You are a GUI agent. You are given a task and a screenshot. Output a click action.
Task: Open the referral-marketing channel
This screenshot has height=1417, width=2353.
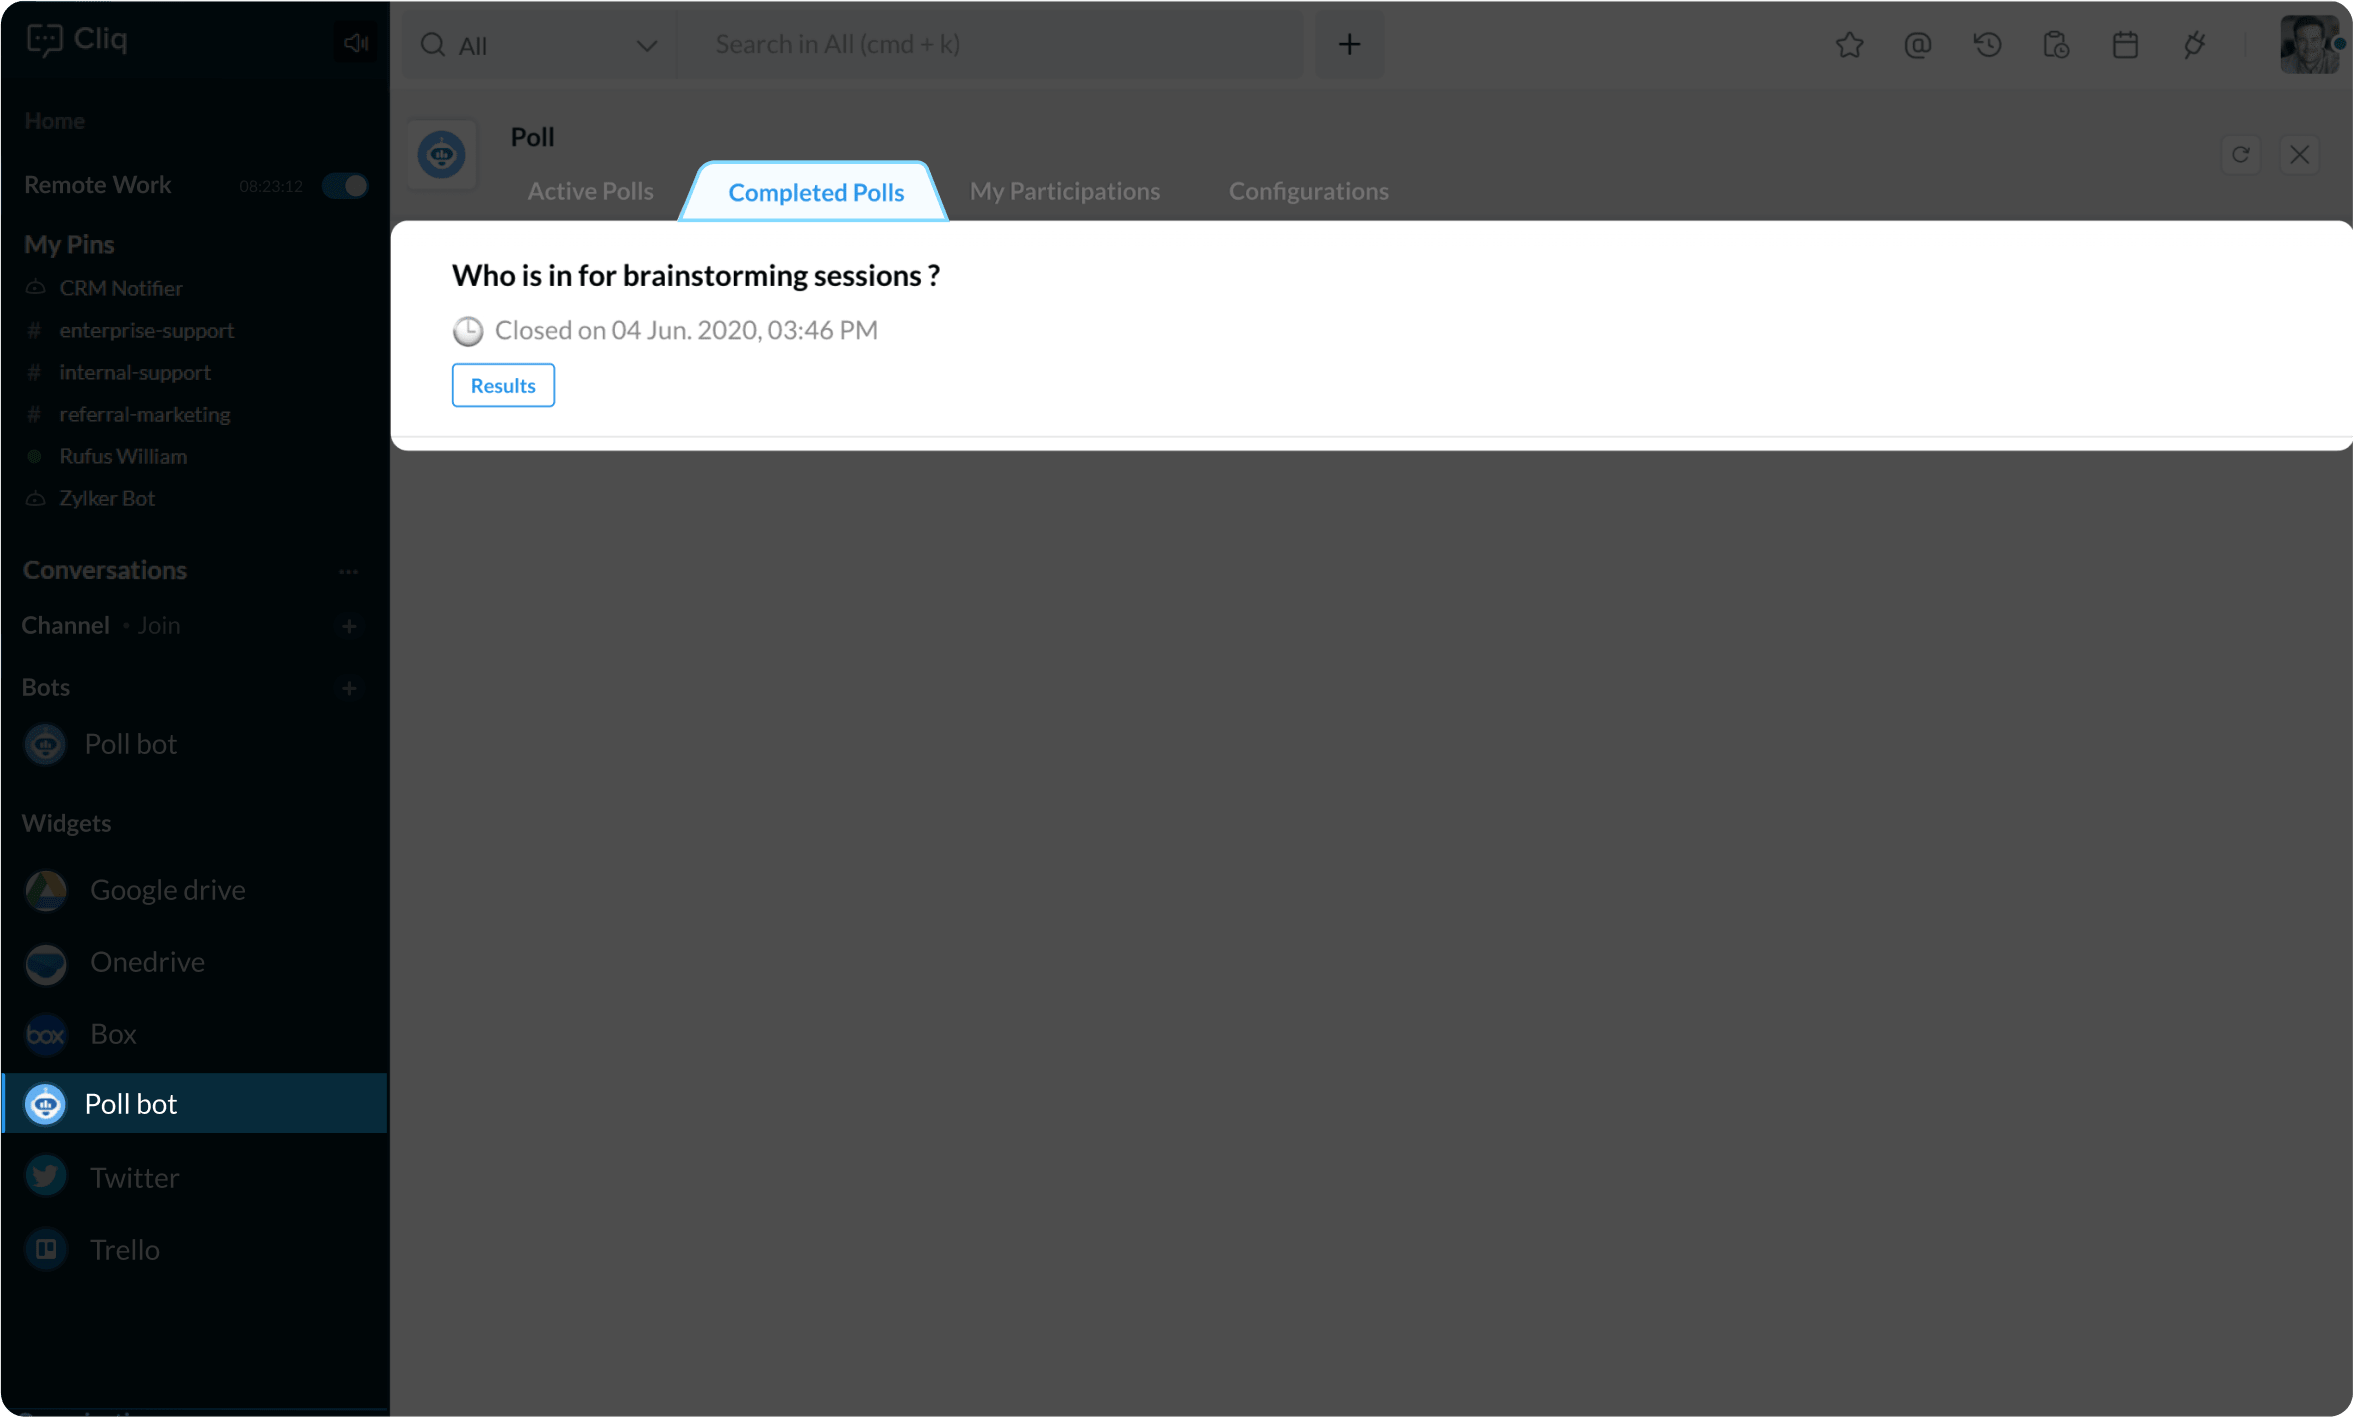144,414
